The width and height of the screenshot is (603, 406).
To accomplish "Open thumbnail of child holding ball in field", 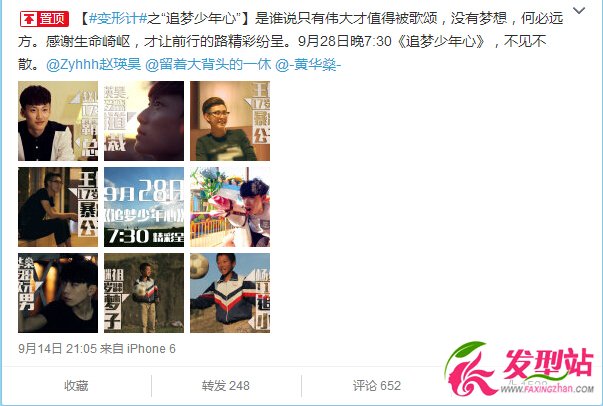I will point(144,293).
